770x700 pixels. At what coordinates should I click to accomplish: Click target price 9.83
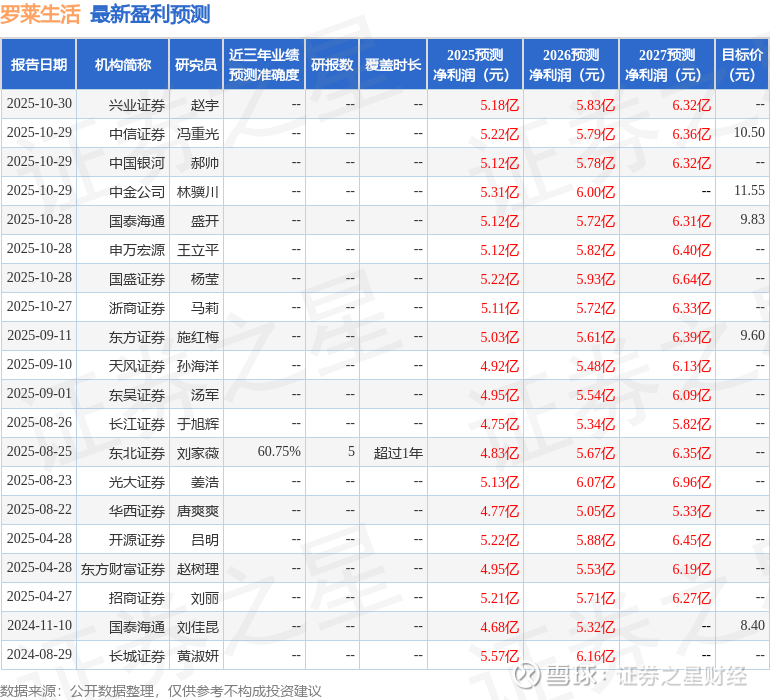coord(752,219)
